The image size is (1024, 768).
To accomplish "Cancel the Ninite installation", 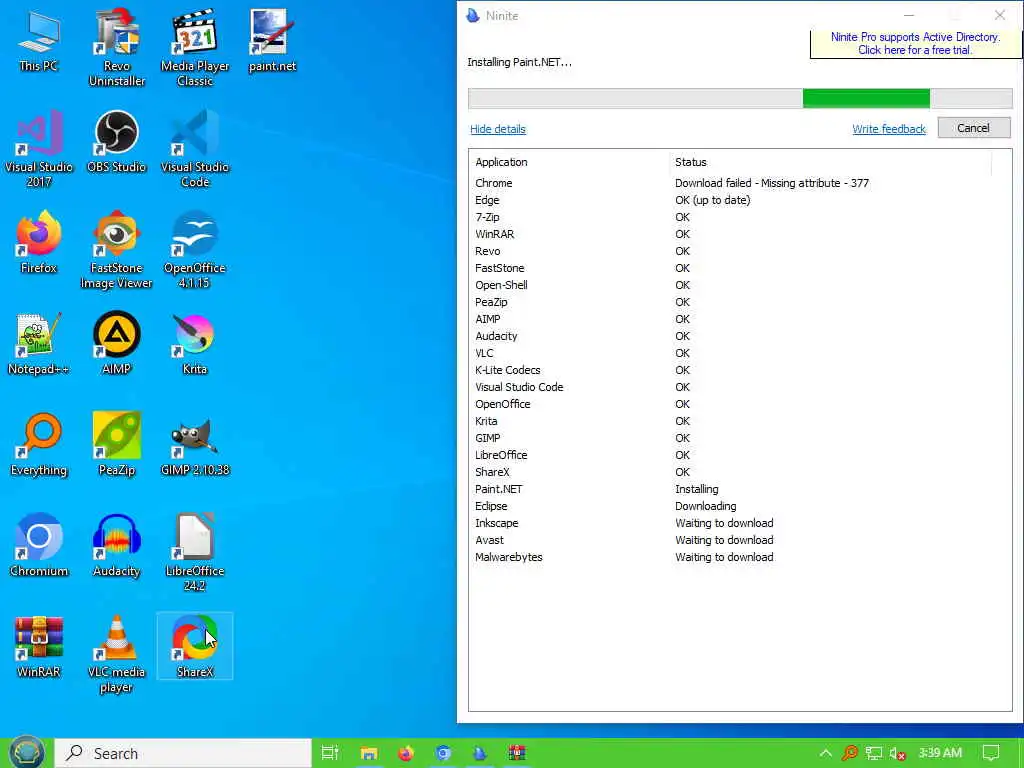I will click(x=974, y=128).
